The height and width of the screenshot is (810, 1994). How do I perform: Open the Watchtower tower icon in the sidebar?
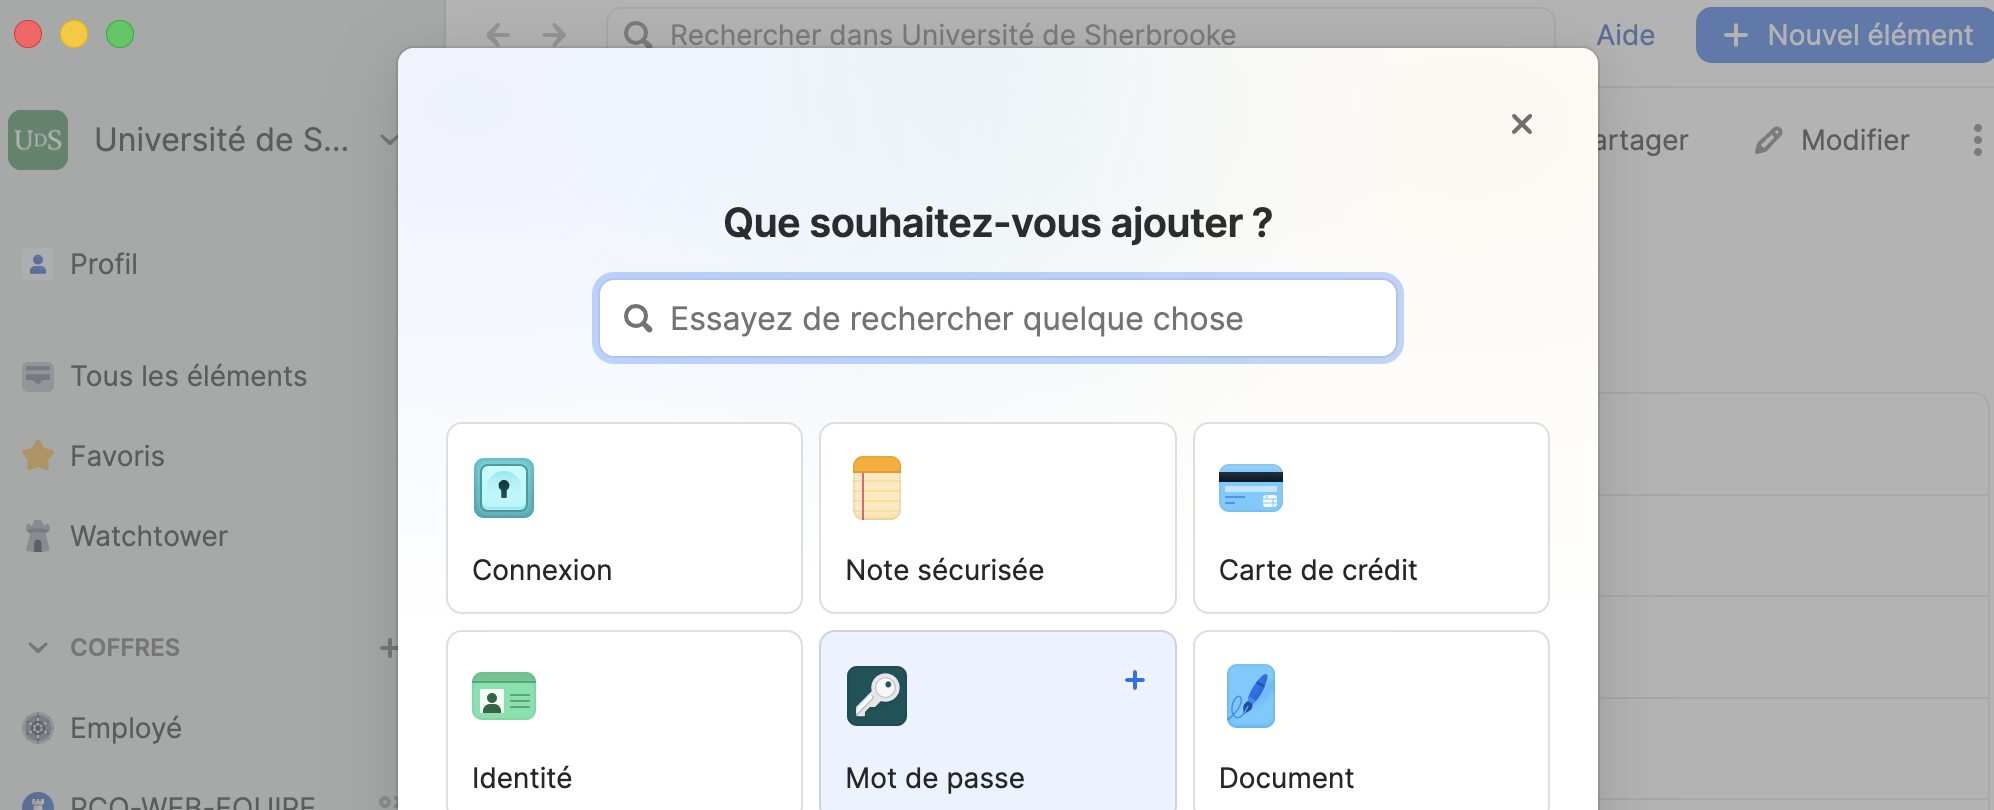(x=38, y=537)
